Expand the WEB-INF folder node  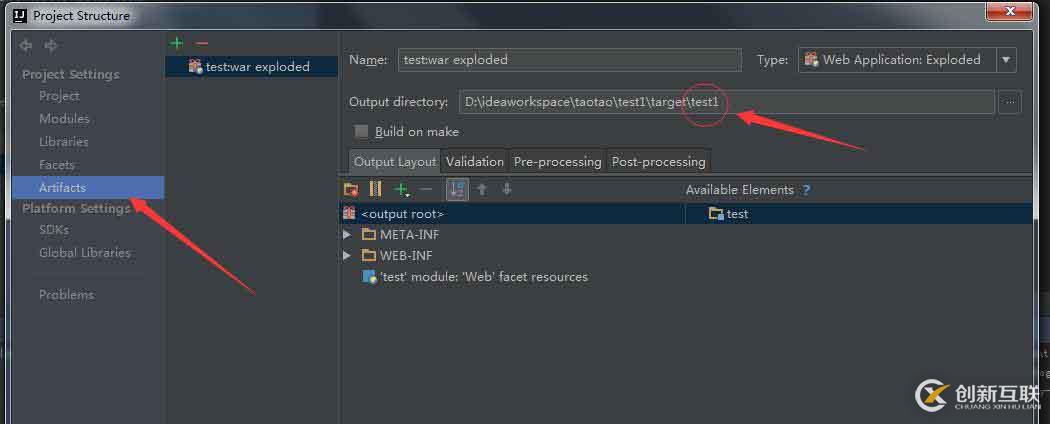point(347,255)
